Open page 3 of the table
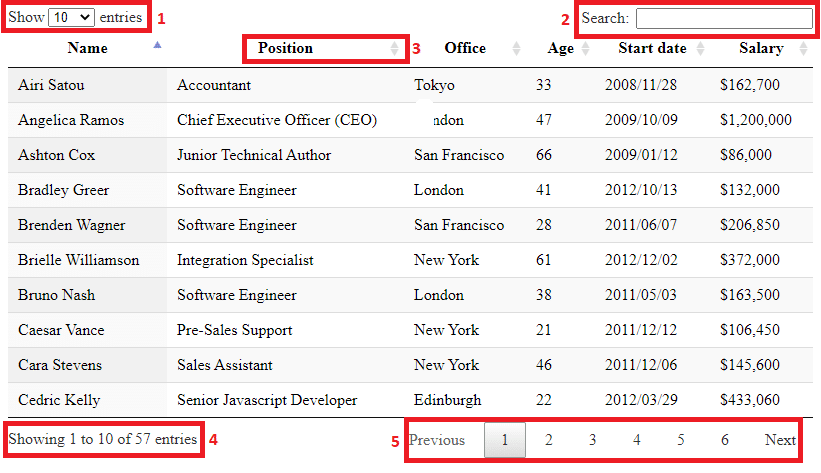 tap(593, 440)
